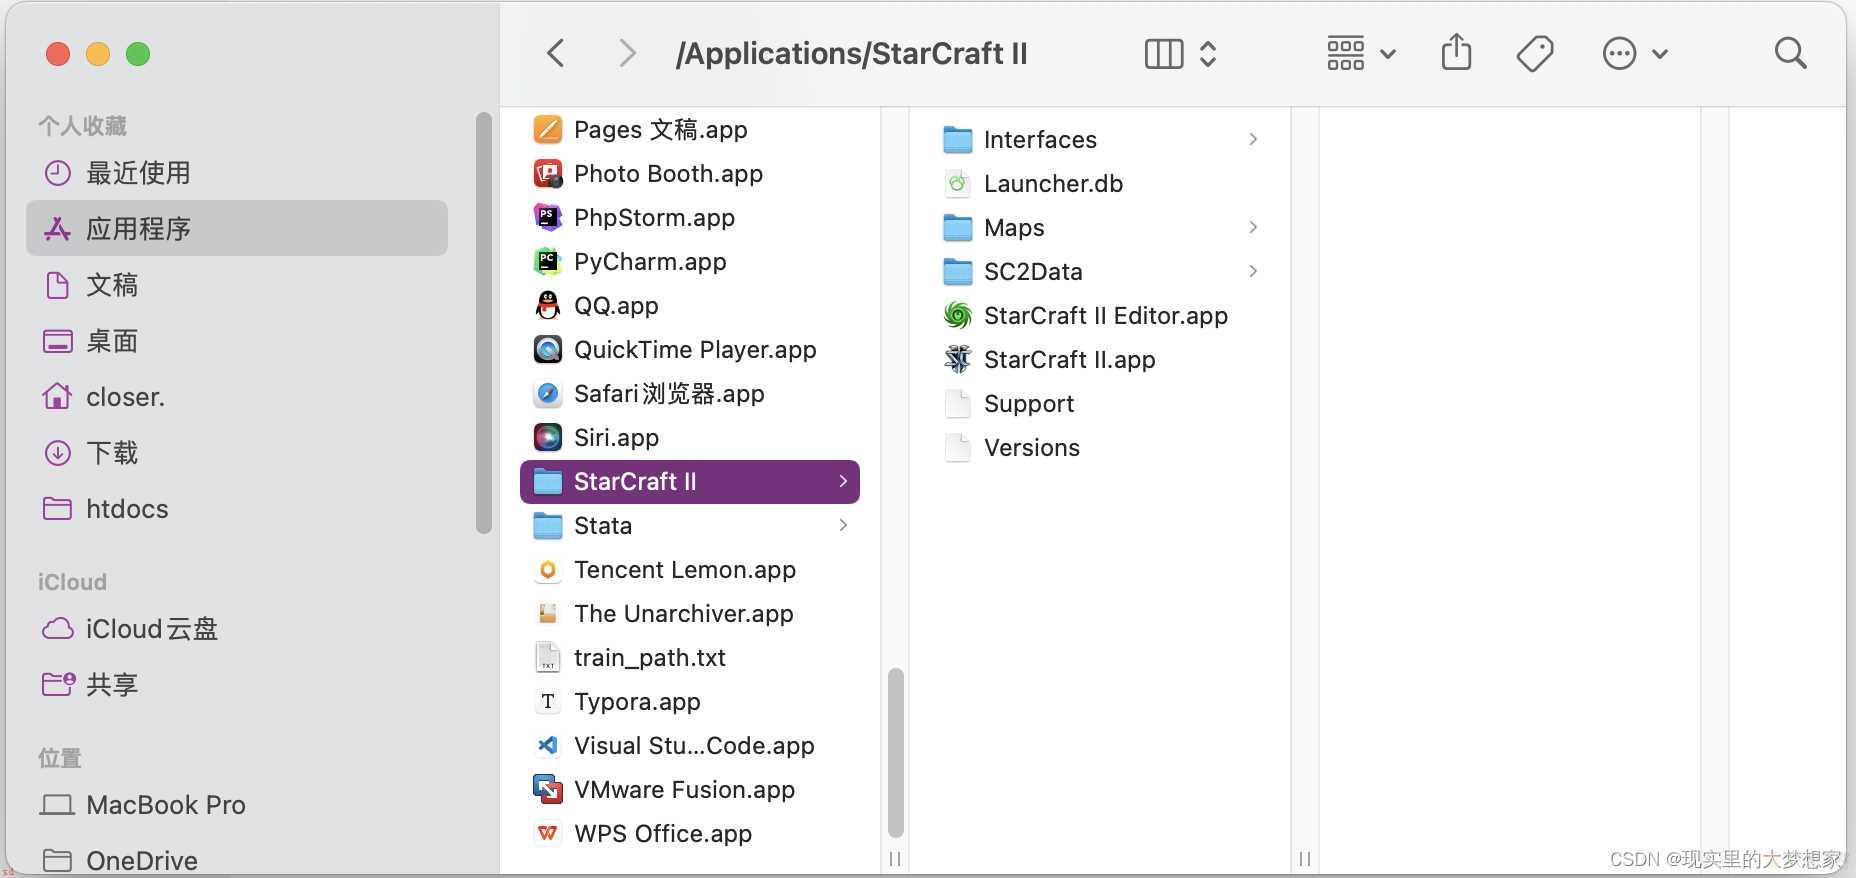This screenshot has height=878, width=1856.
Task: Select the StarCraft II folder row
Action: coord(690,482)
